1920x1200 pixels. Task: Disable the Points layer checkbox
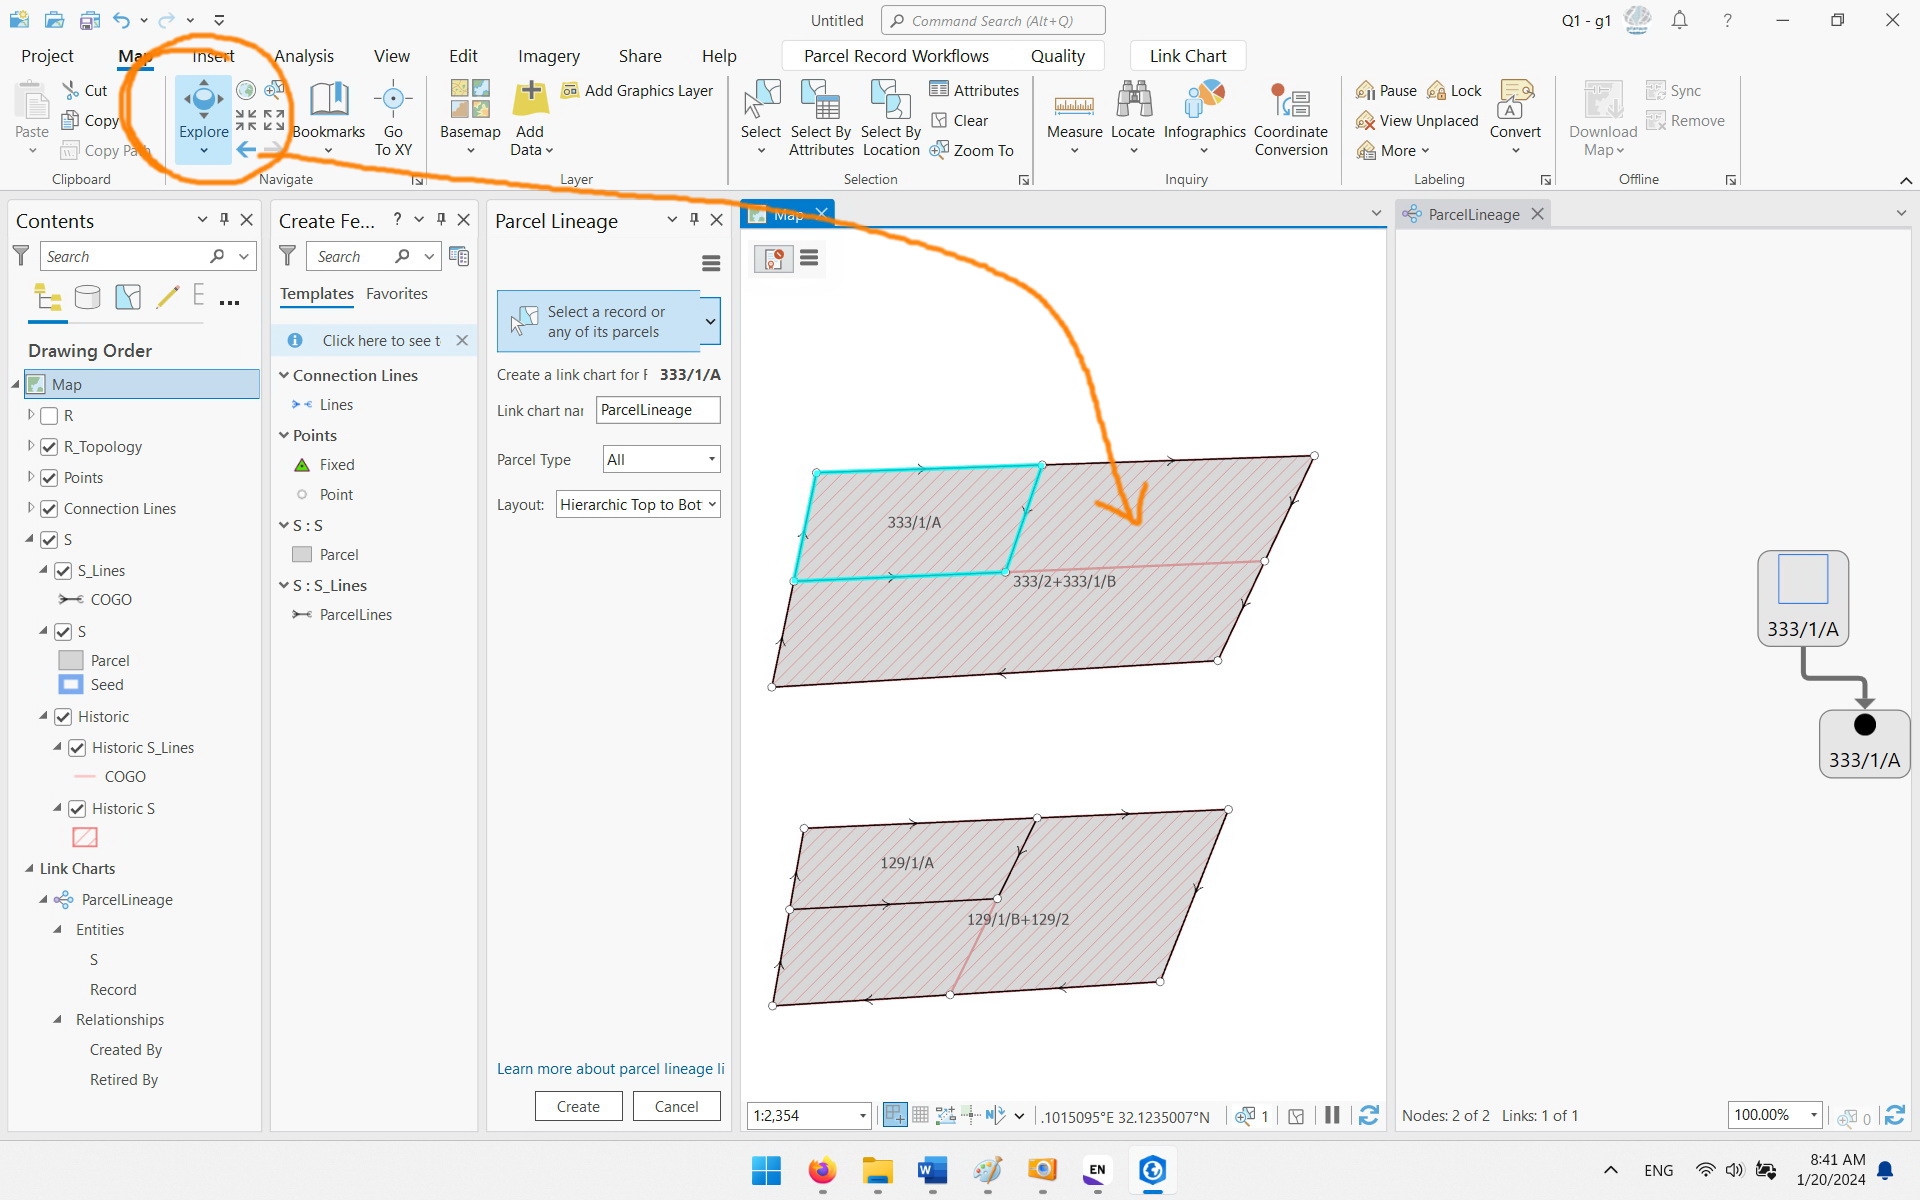coord(48,477)
